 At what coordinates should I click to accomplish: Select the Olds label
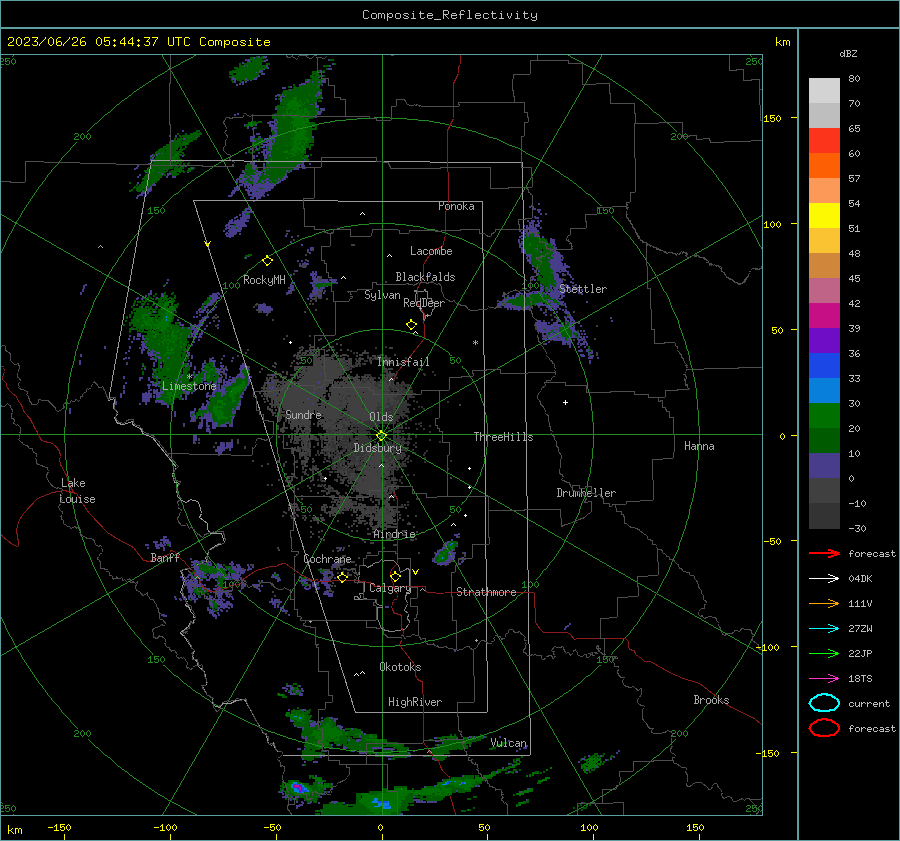(x=381, y=417)
